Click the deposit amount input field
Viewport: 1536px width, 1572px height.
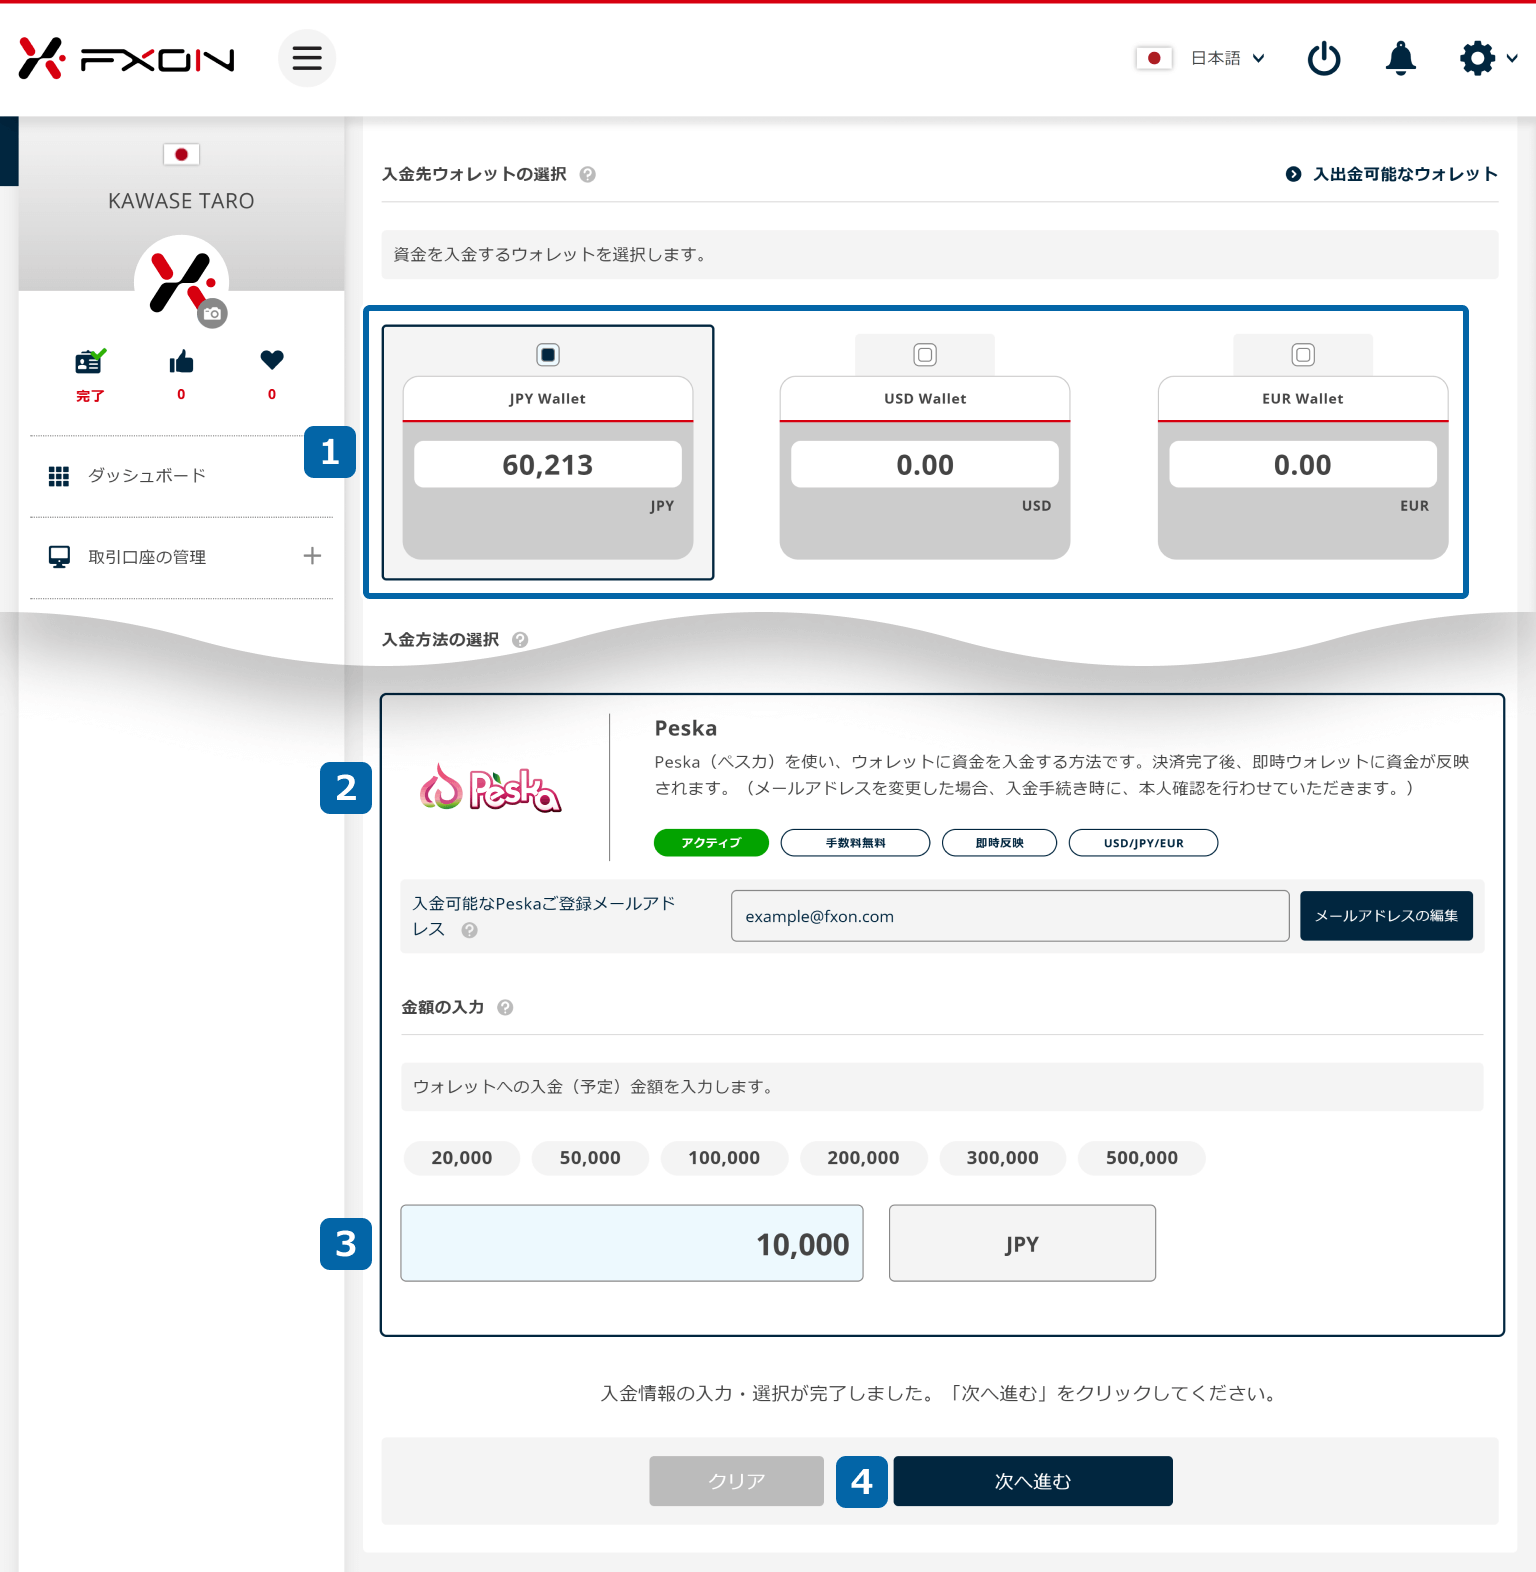point(632,1243)
